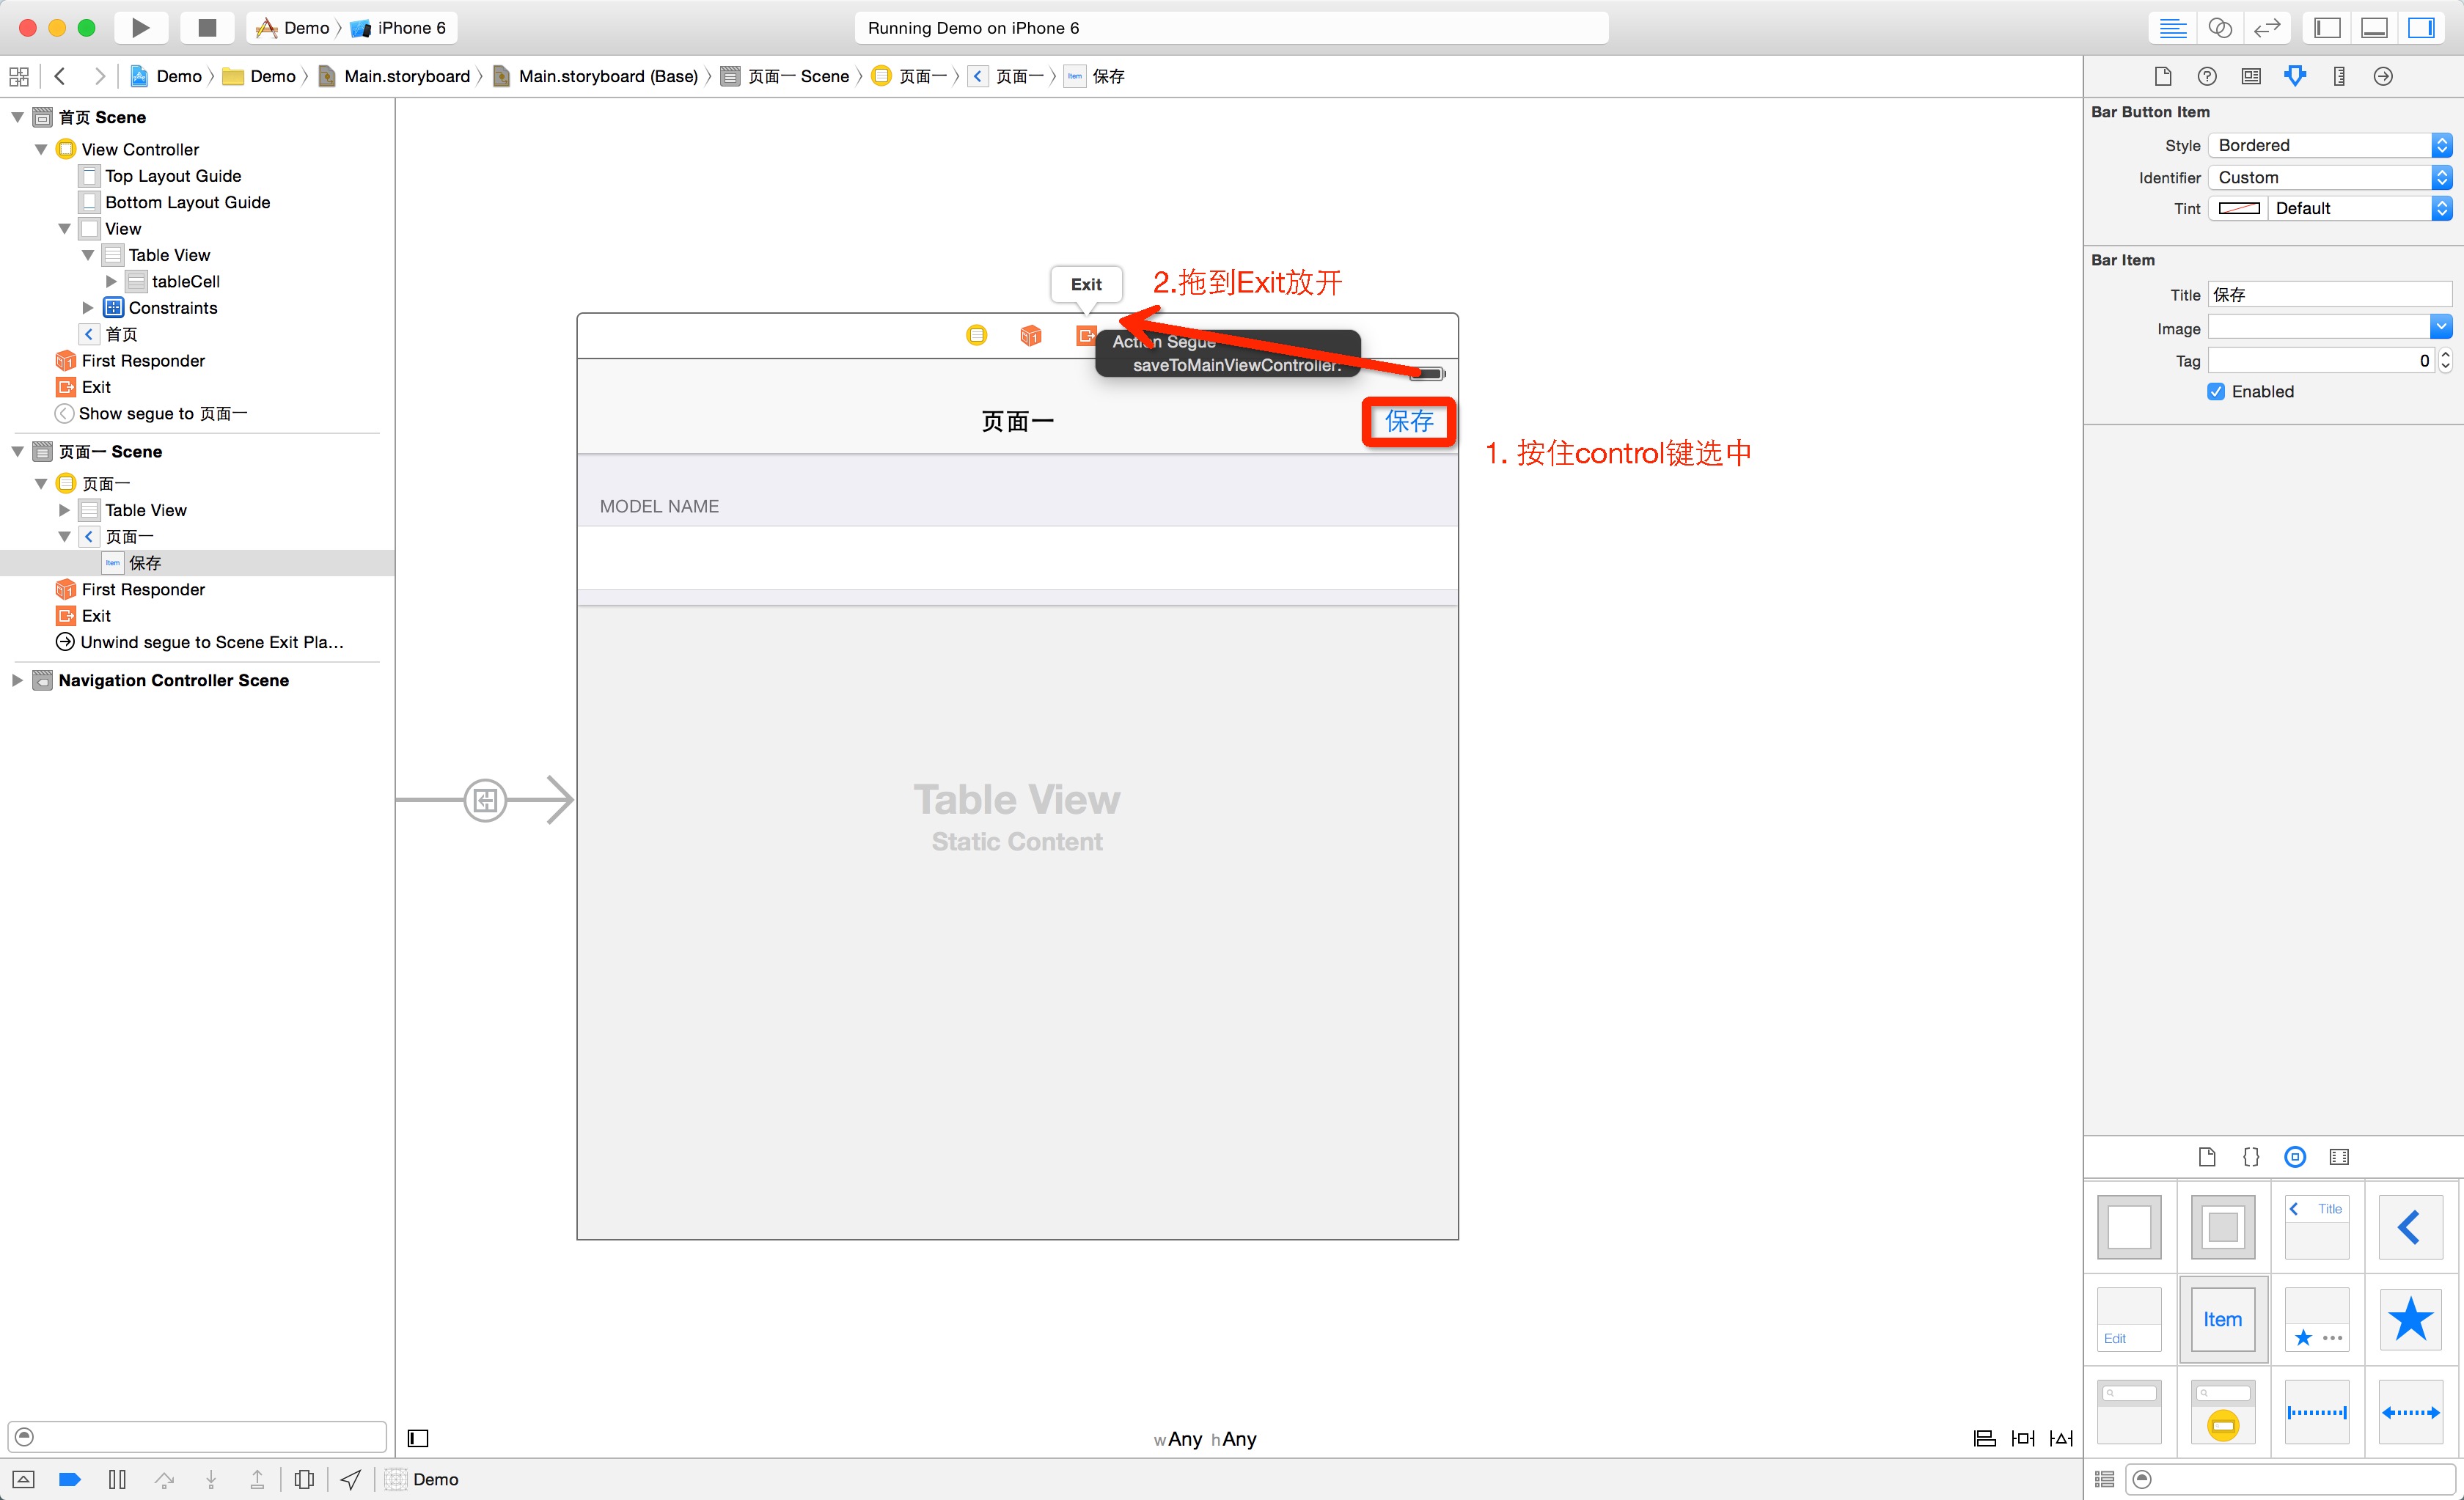Open the Size inspector tab
Image resolution: width=2464 pixels, height=1500 pixels.
tap(2339, 76)
